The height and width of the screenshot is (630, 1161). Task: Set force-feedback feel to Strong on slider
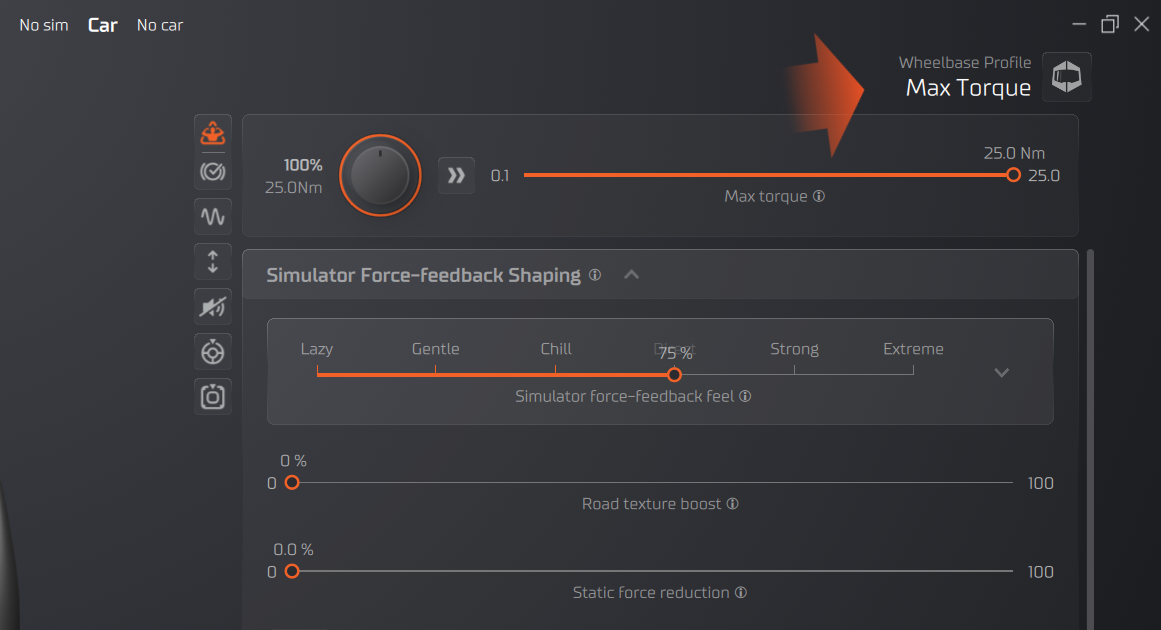pyautogui.click(x=793, y=374)
